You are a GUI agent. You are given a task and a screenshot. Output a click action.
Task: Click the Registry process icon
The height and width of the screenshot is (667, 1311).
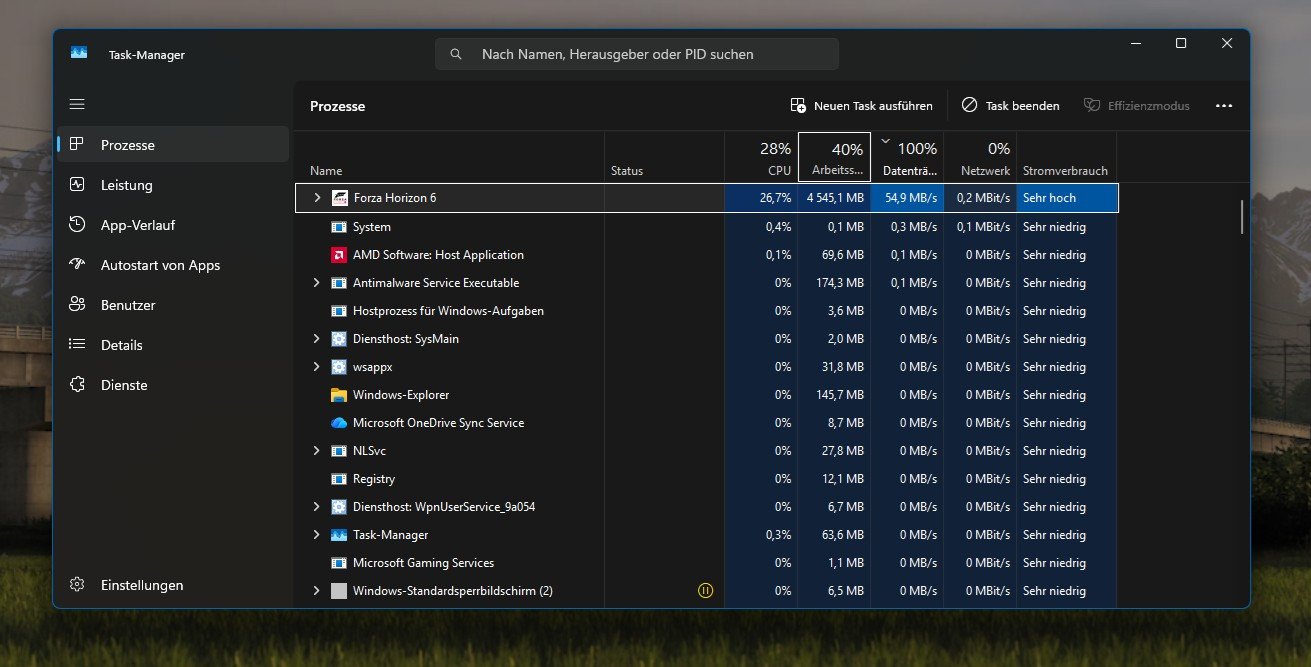pyautogui.click(x=338, y=479)
